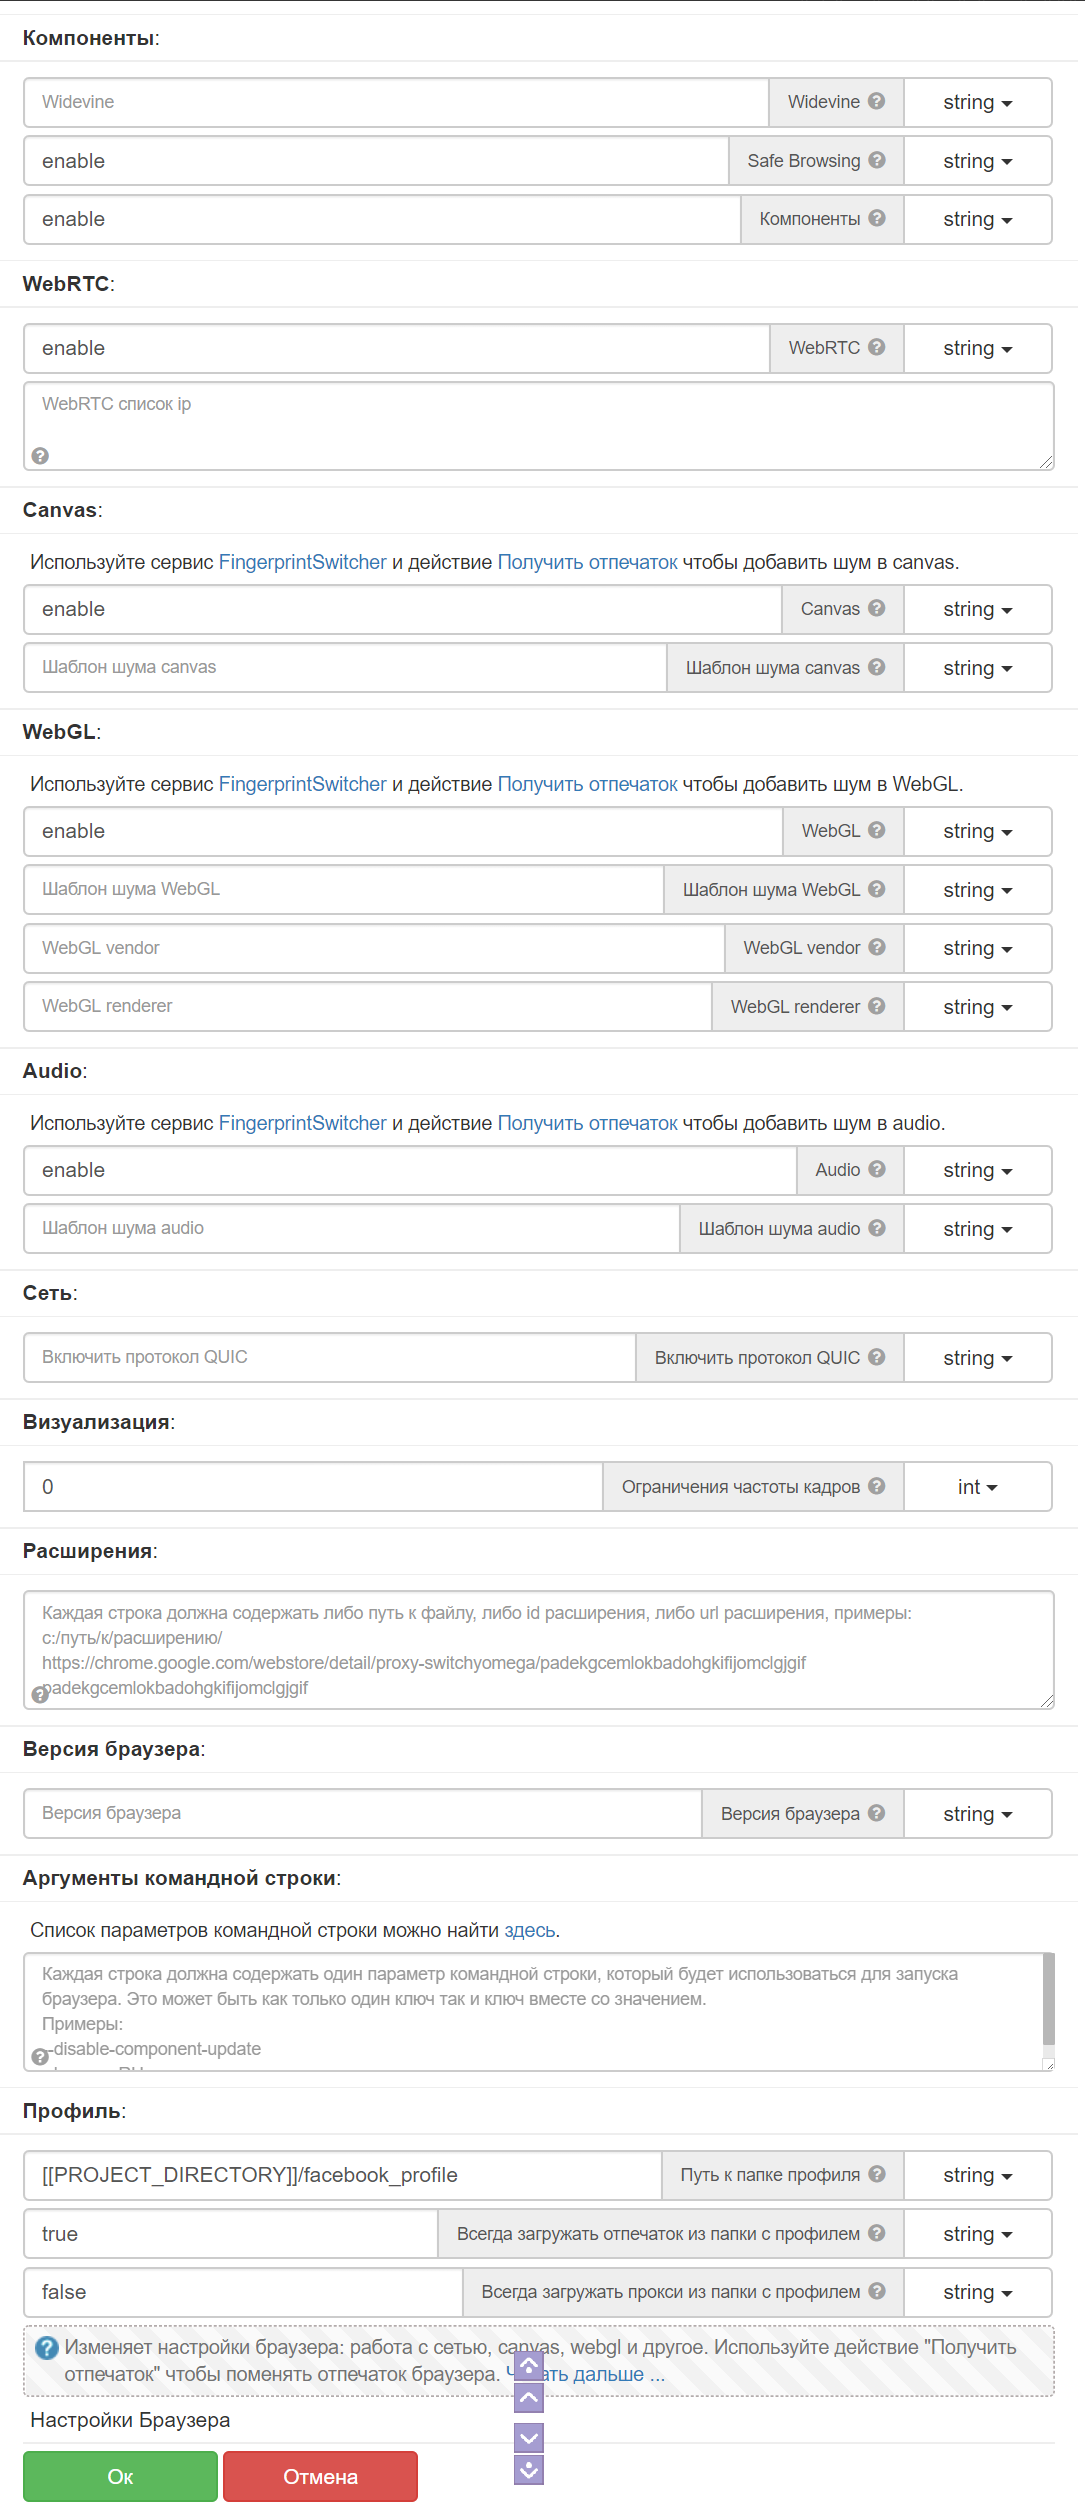The image size is (1085, 2509).
Task: Open the int type dropdown for frame rate
Action: click(x=977, y=1487)
